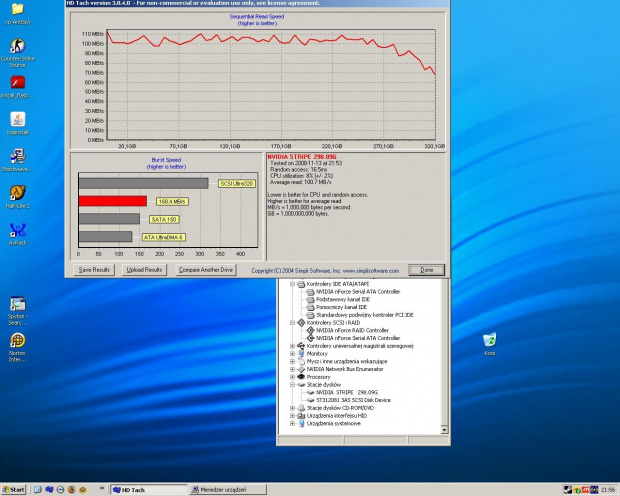620x496 pixels.
Task: Click the Windows Media Player quick launch icon
Action: coord(60,490)
